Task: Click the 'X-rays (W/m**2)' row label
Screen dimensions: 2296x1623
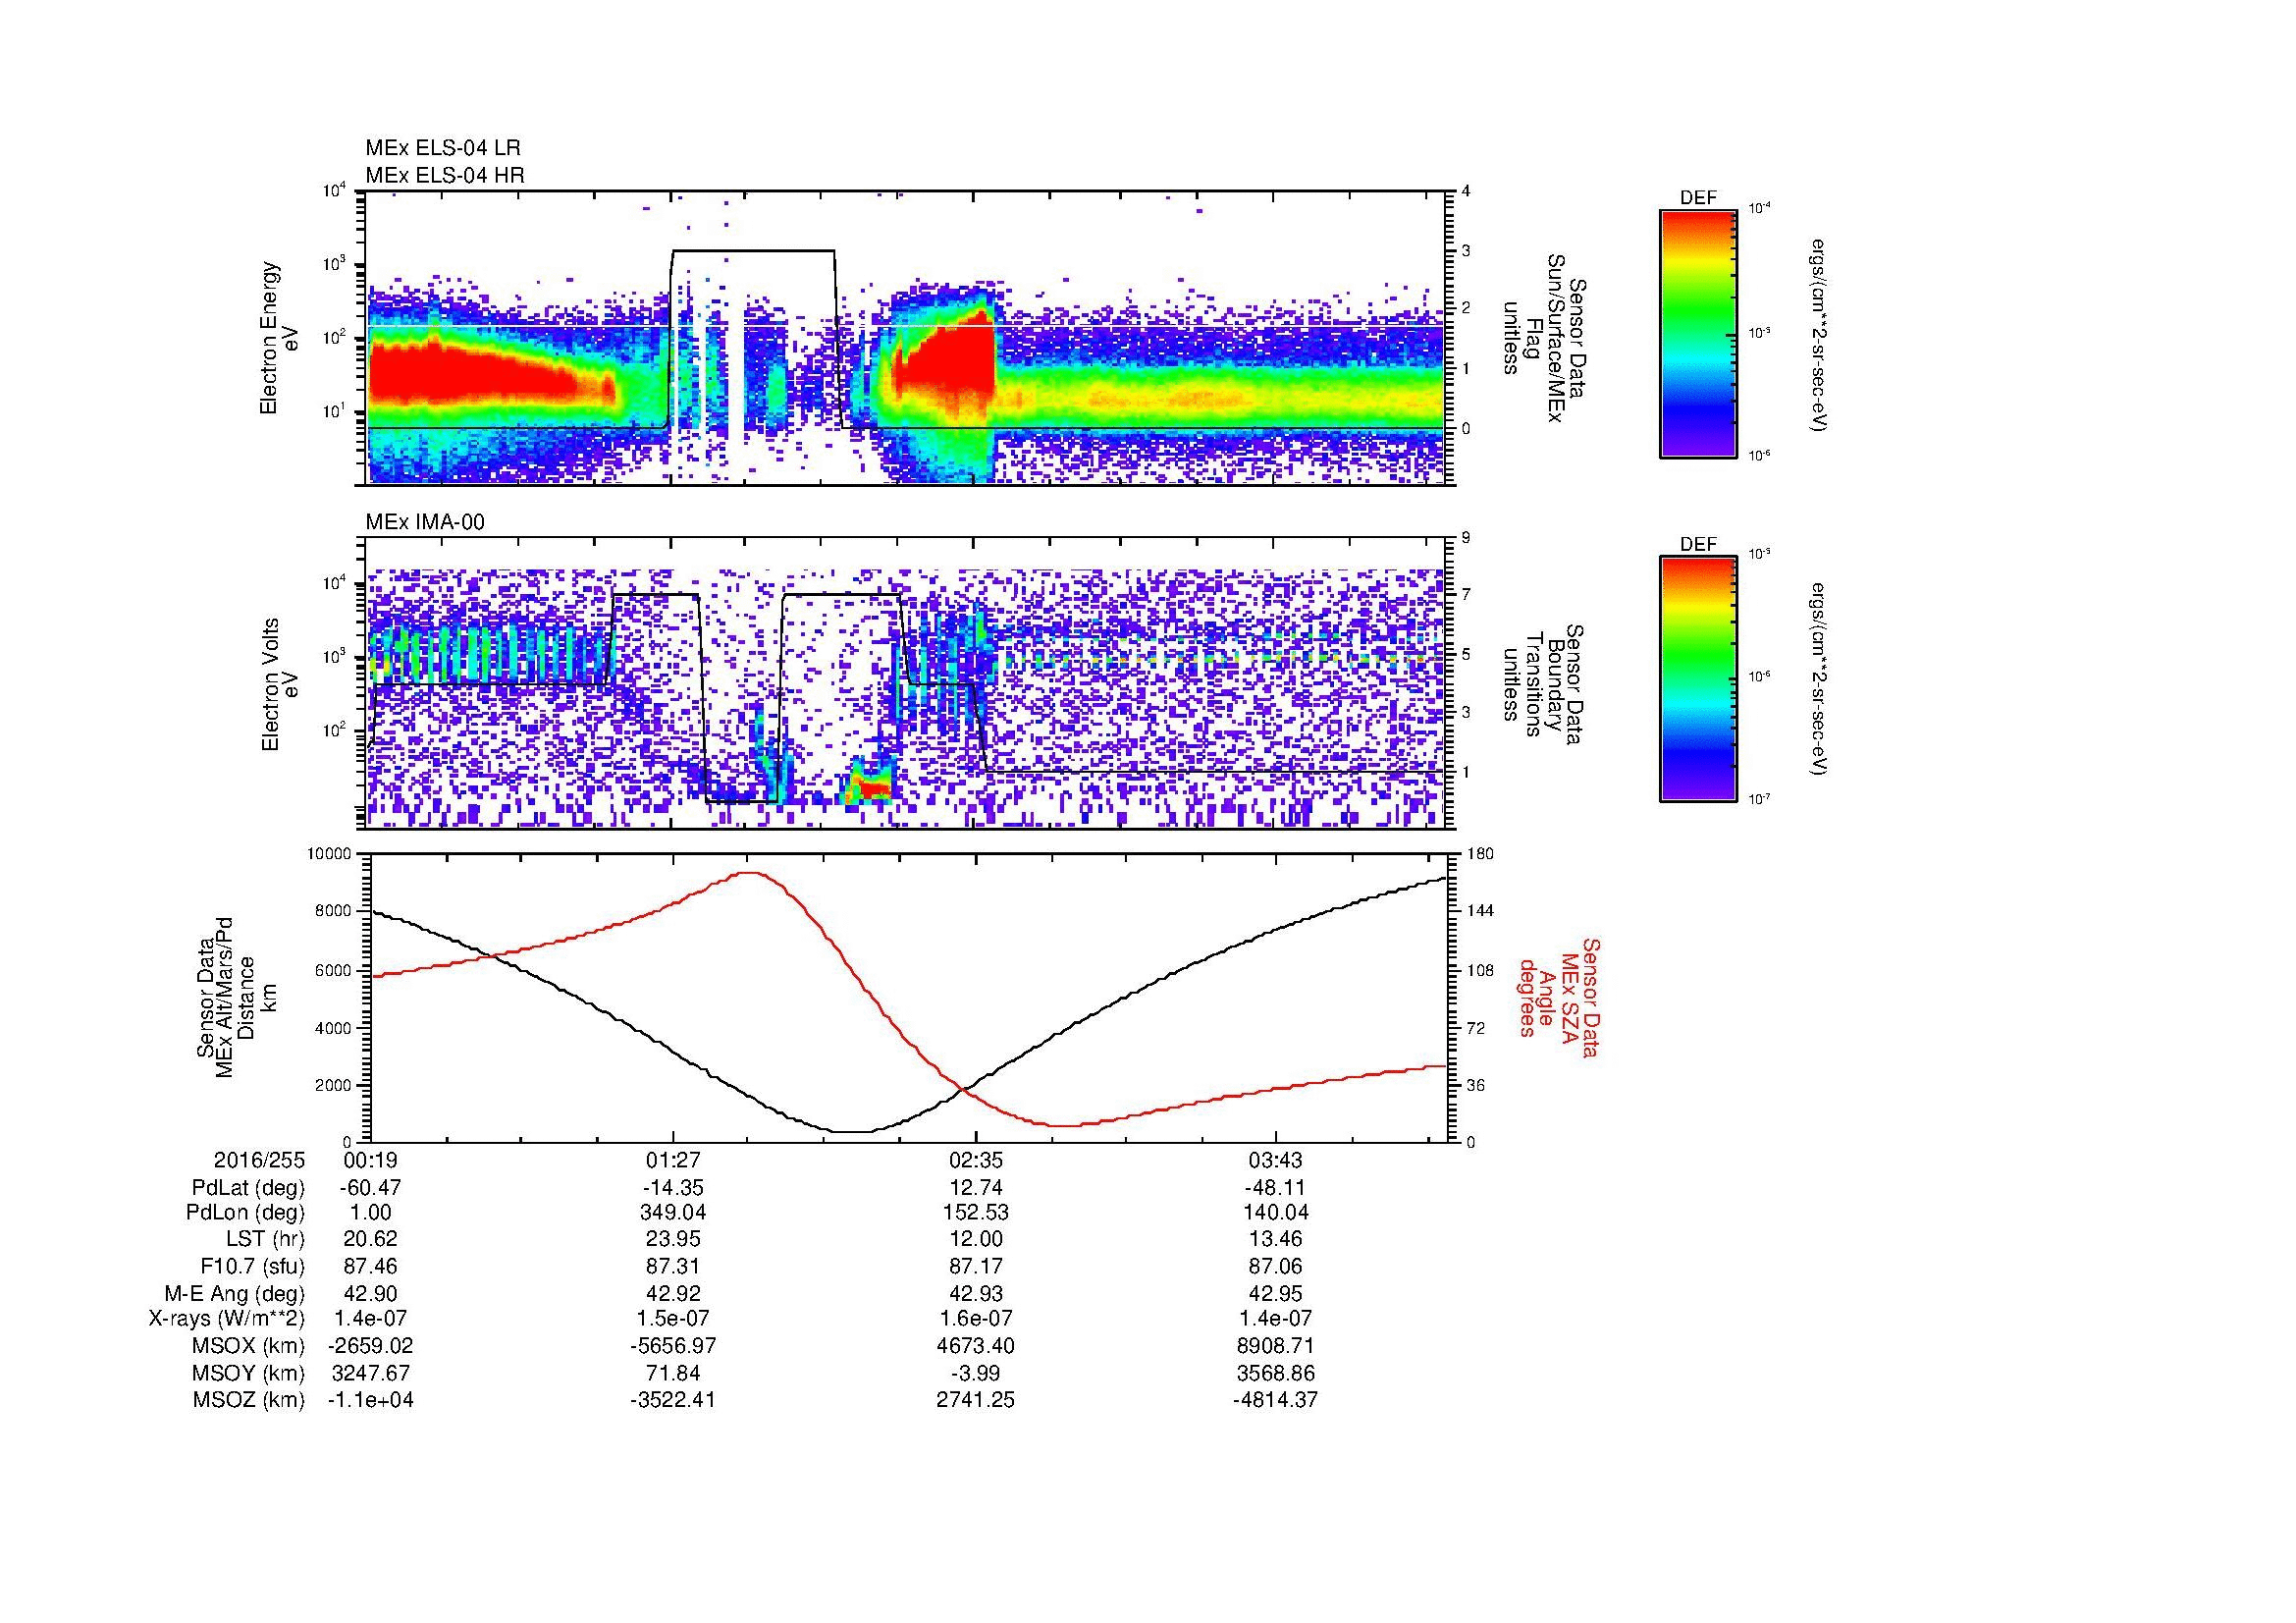Action: (226, 1319)
